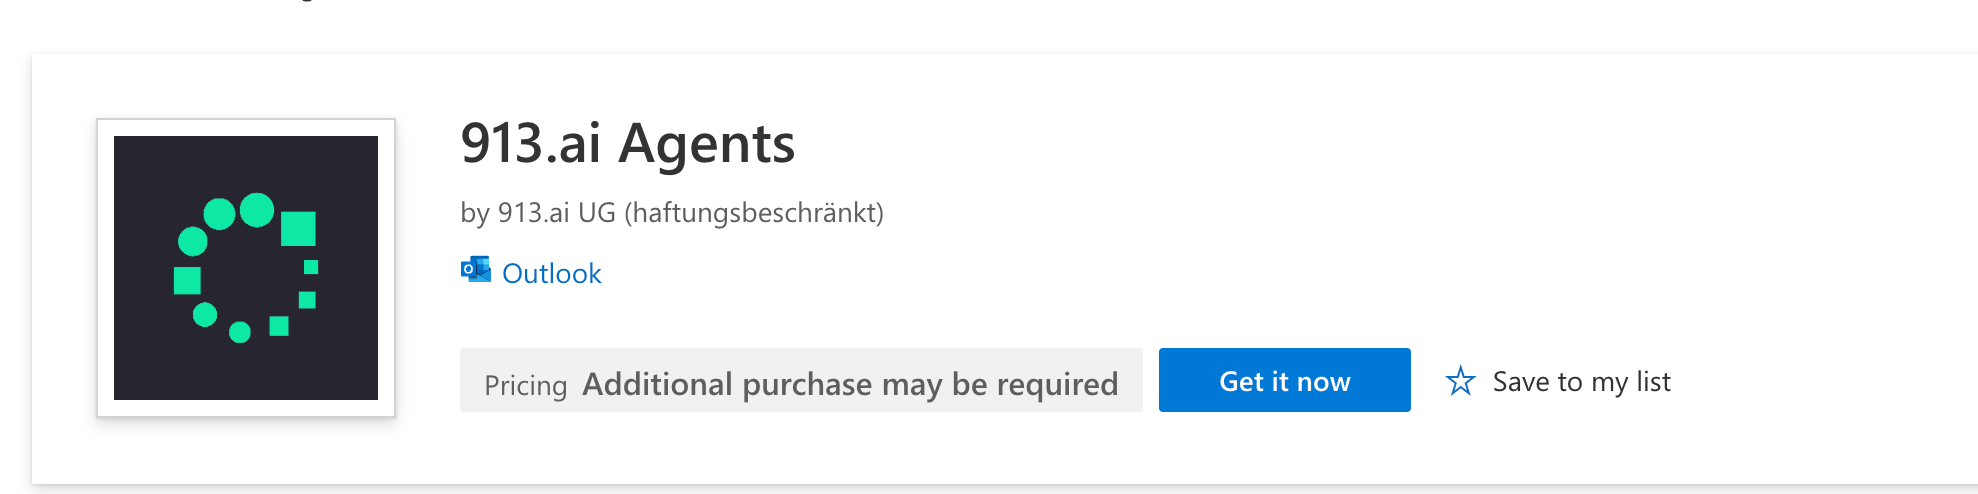Click the Additional purchase may be required text
Image resolution: width=1978 pixels, height=494 pixels.
tap(850, 384)
